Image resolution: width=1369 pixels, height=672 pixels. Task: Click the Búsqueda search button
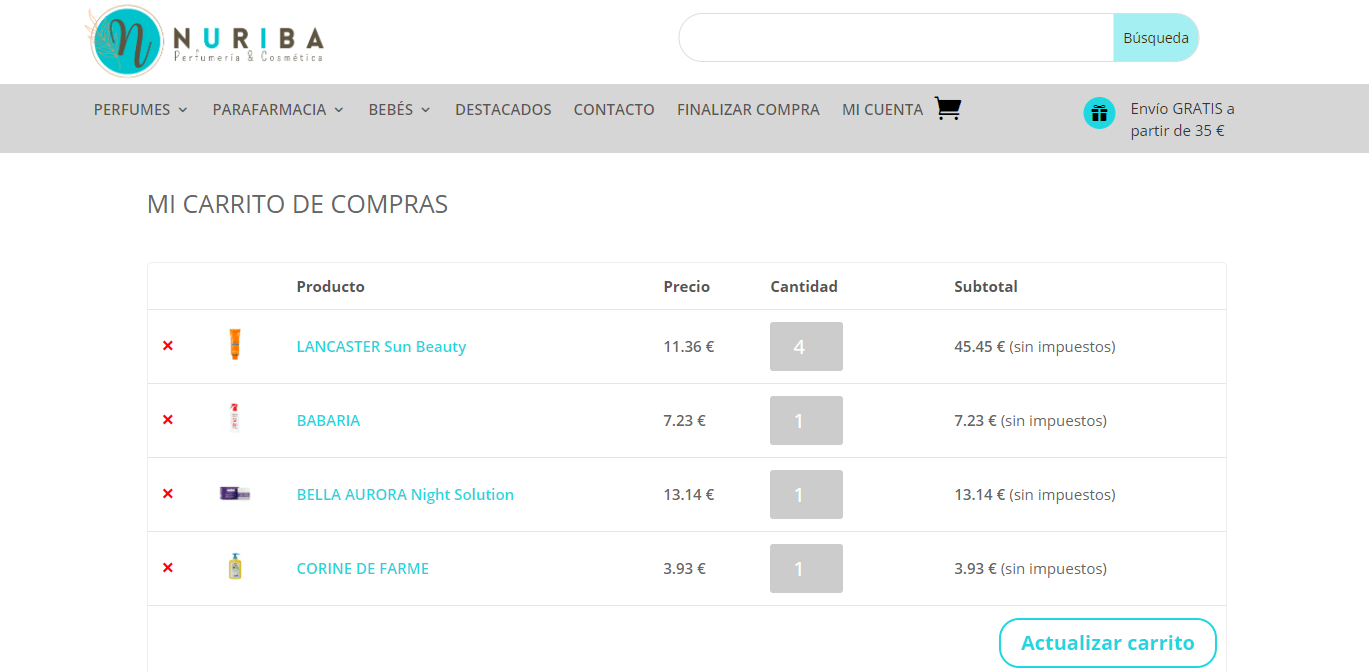(1156, 38)
